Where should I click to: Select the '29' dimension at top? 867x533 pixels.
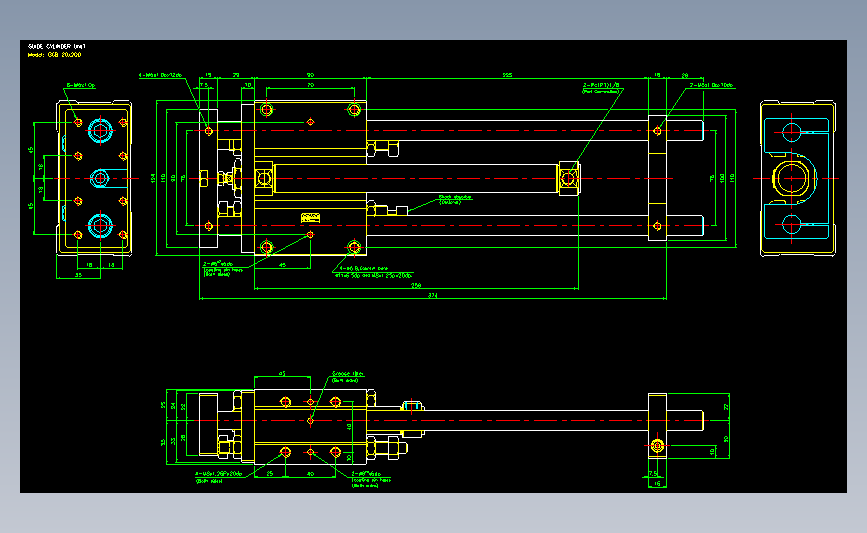click(236, 75)
